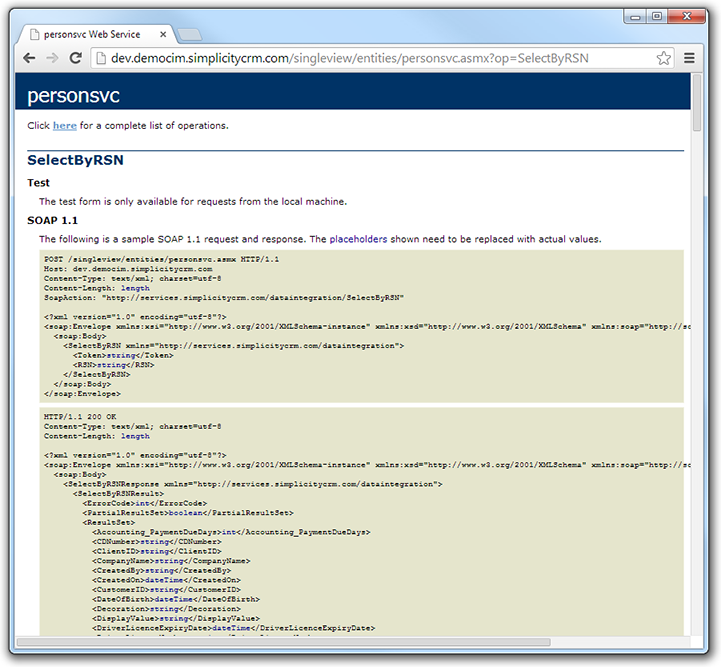Minimize the browser window
This screenshot has width=721, height=667.
[635, 17]
